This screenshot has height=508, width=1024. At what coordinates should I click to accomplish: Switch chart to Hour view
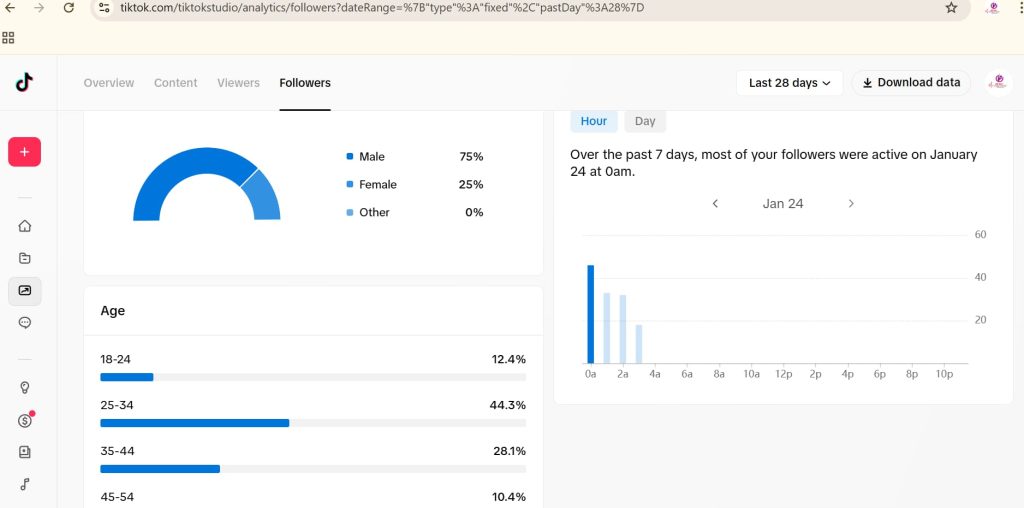[594, 121]
